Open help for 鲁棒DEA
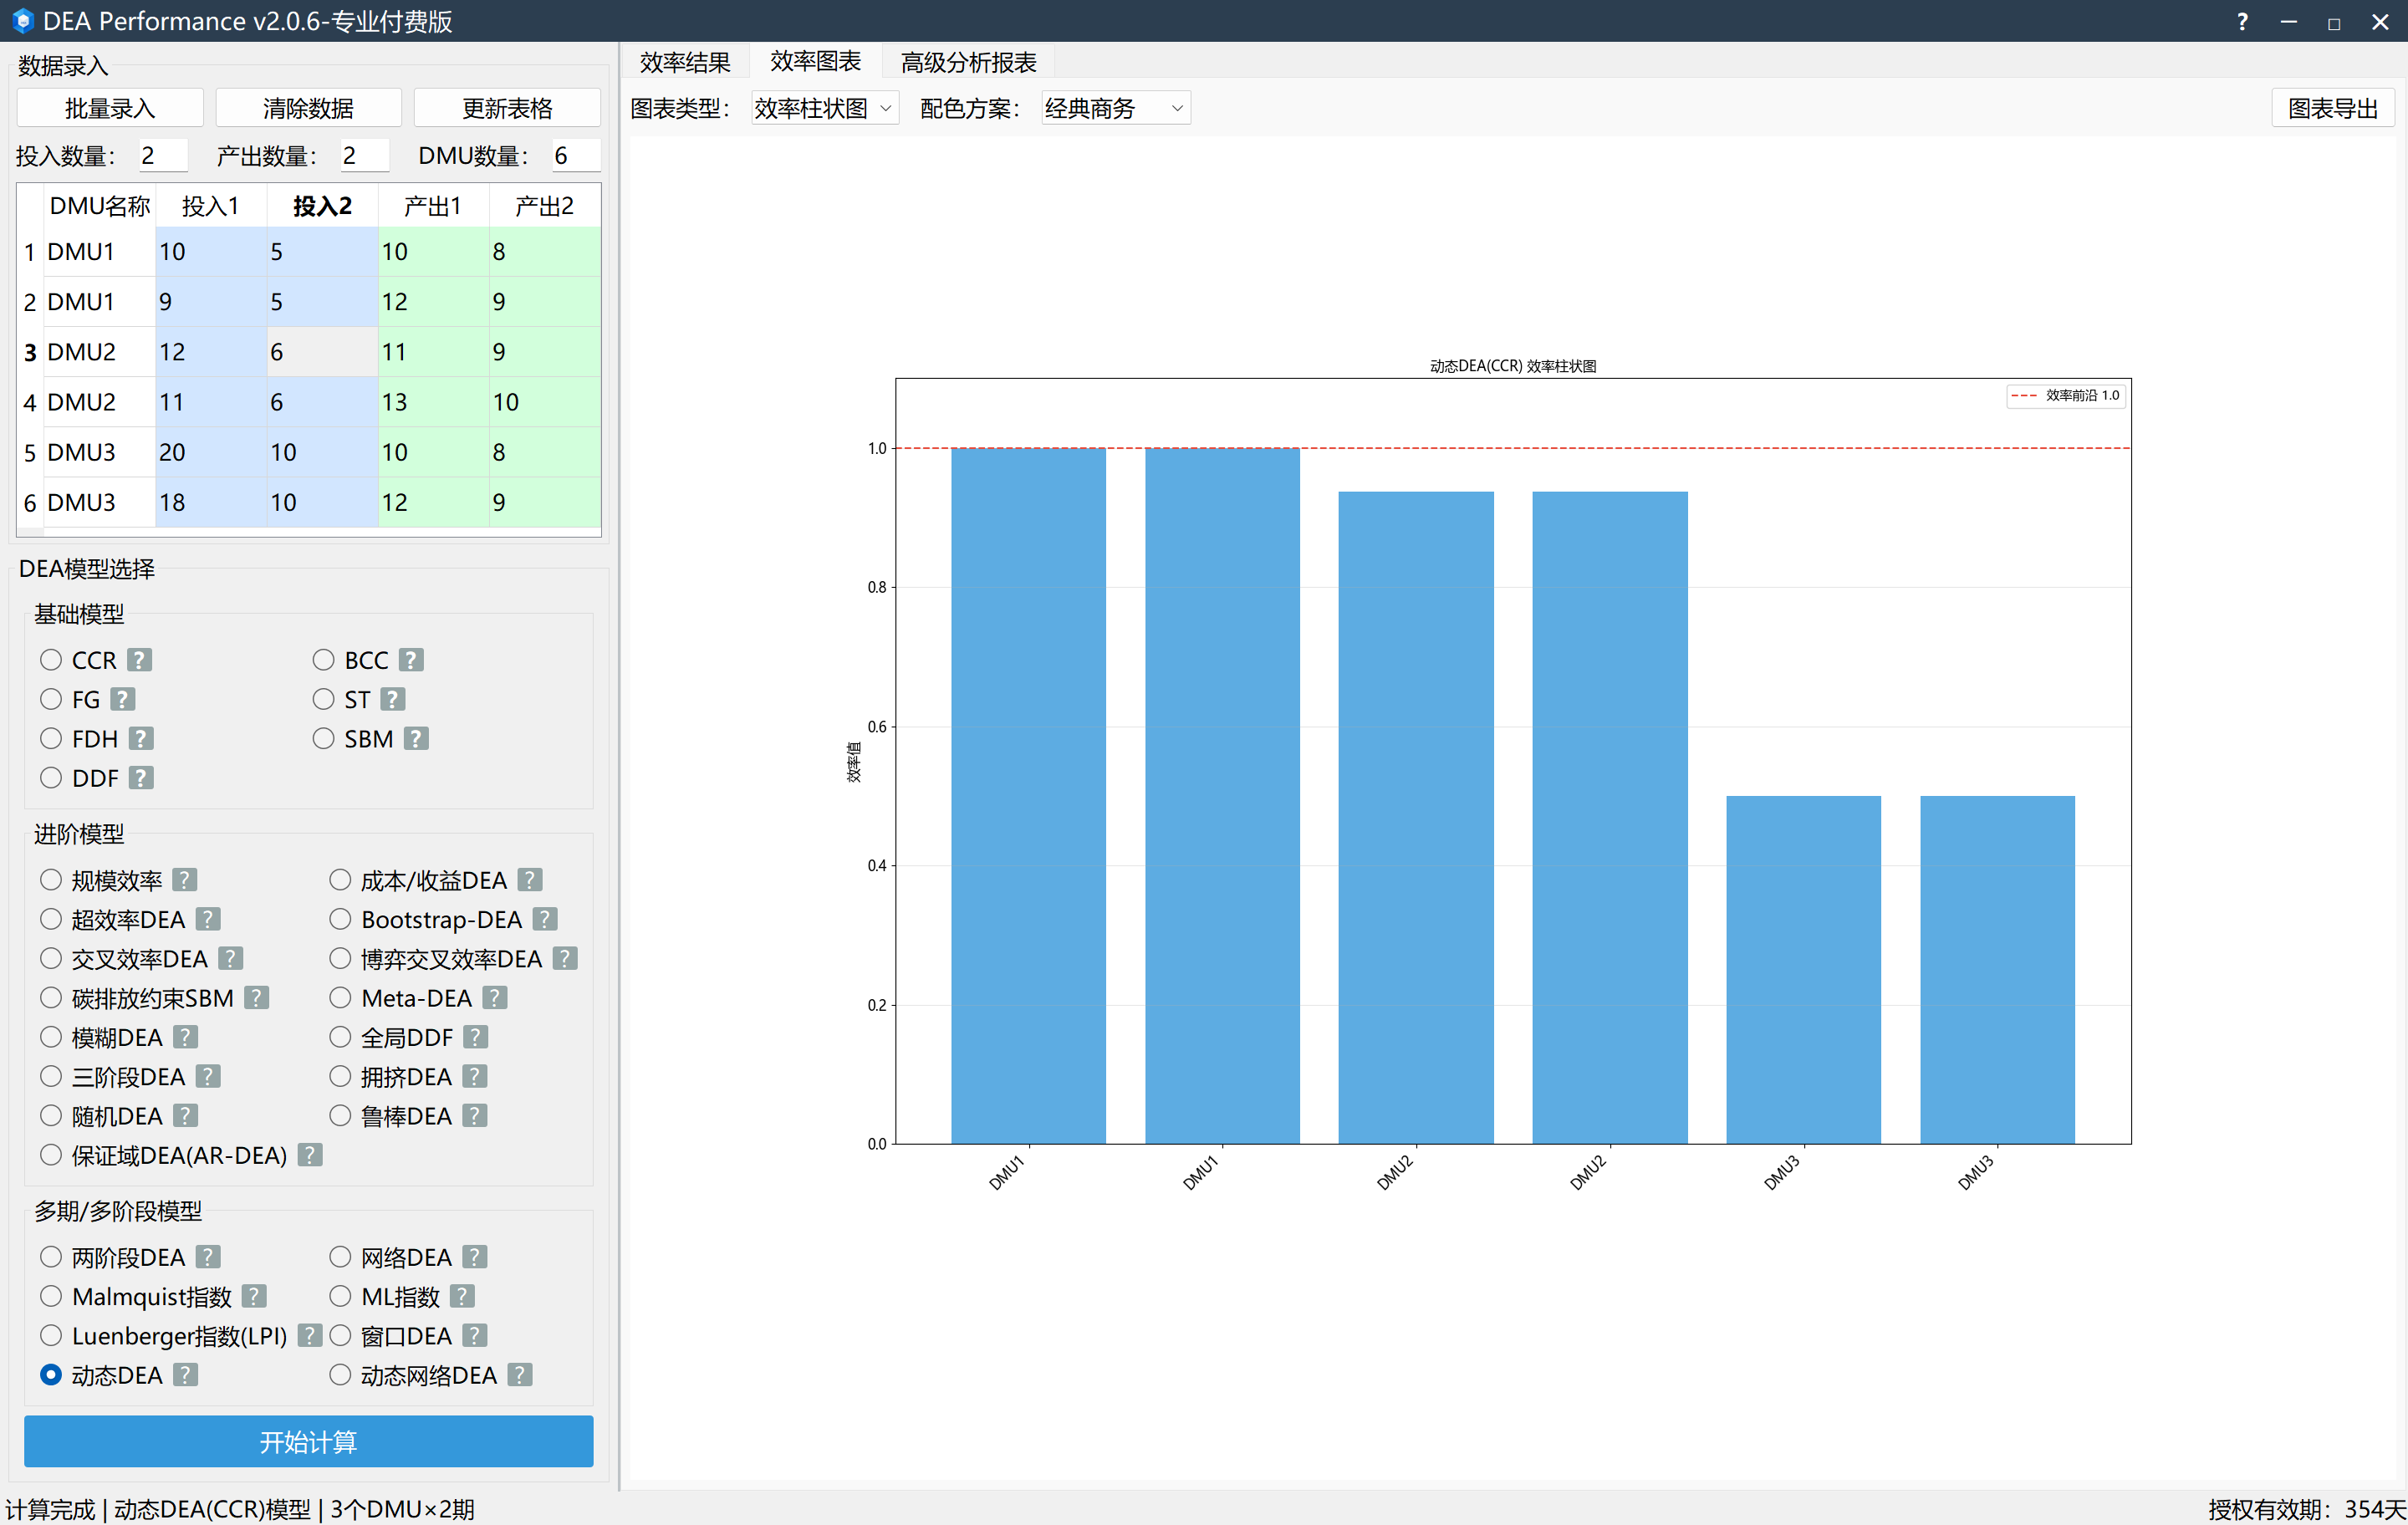 click(x=475, y=1116)
